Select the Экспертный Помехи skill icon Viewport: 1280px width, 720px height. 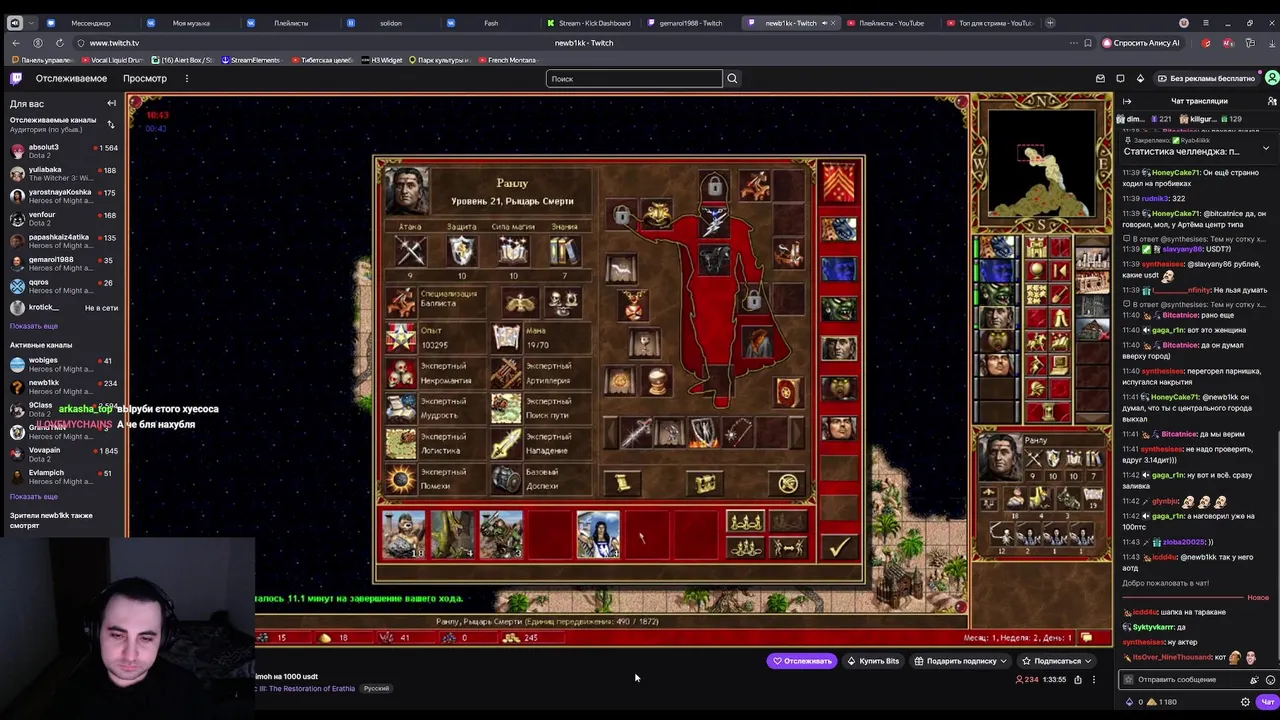[401, 479]
